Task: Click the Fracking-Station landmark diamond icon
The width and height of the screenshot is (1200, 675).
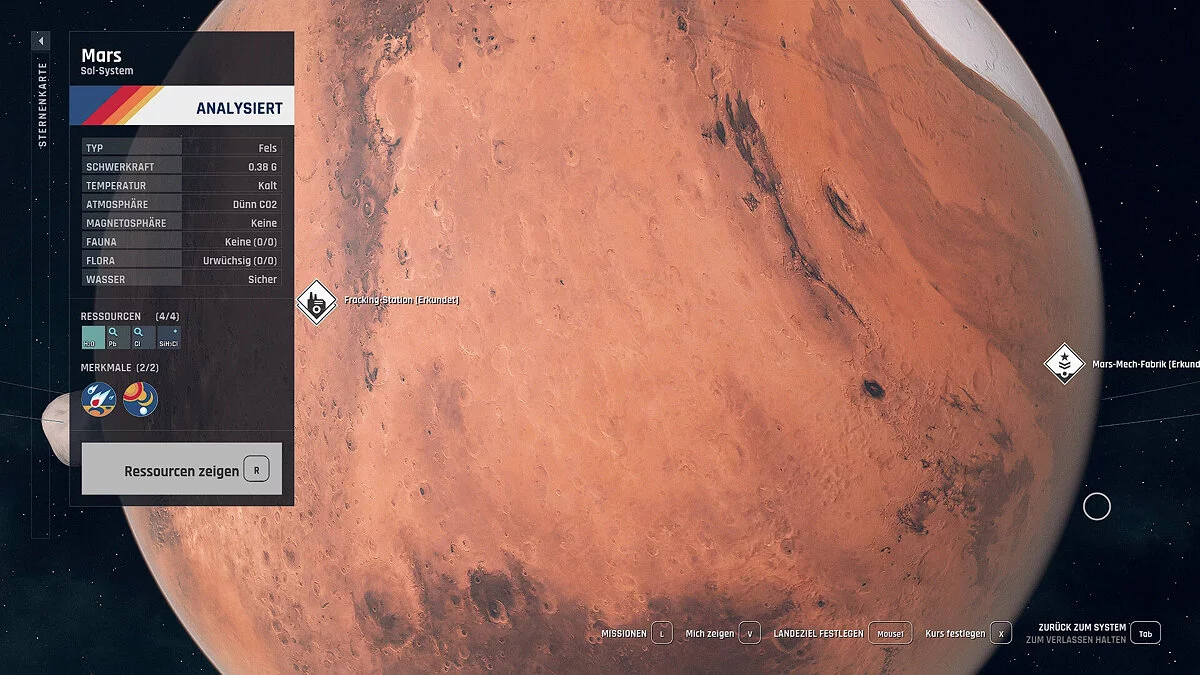Action: 317,302
